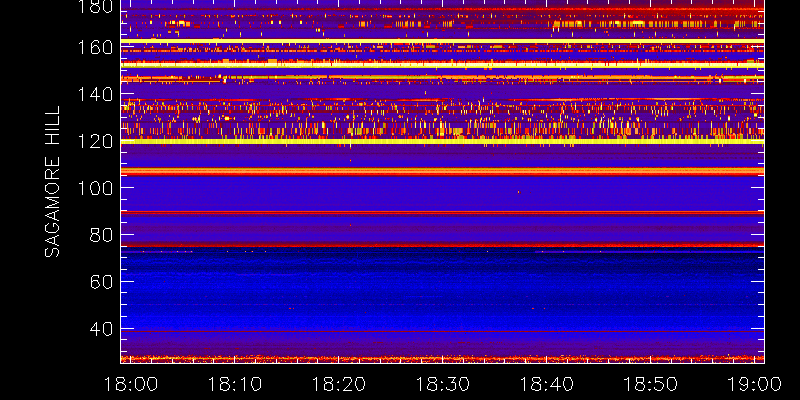Click the 80 frequency axis label
Screen dimensions: 800x400
(101, 235)
